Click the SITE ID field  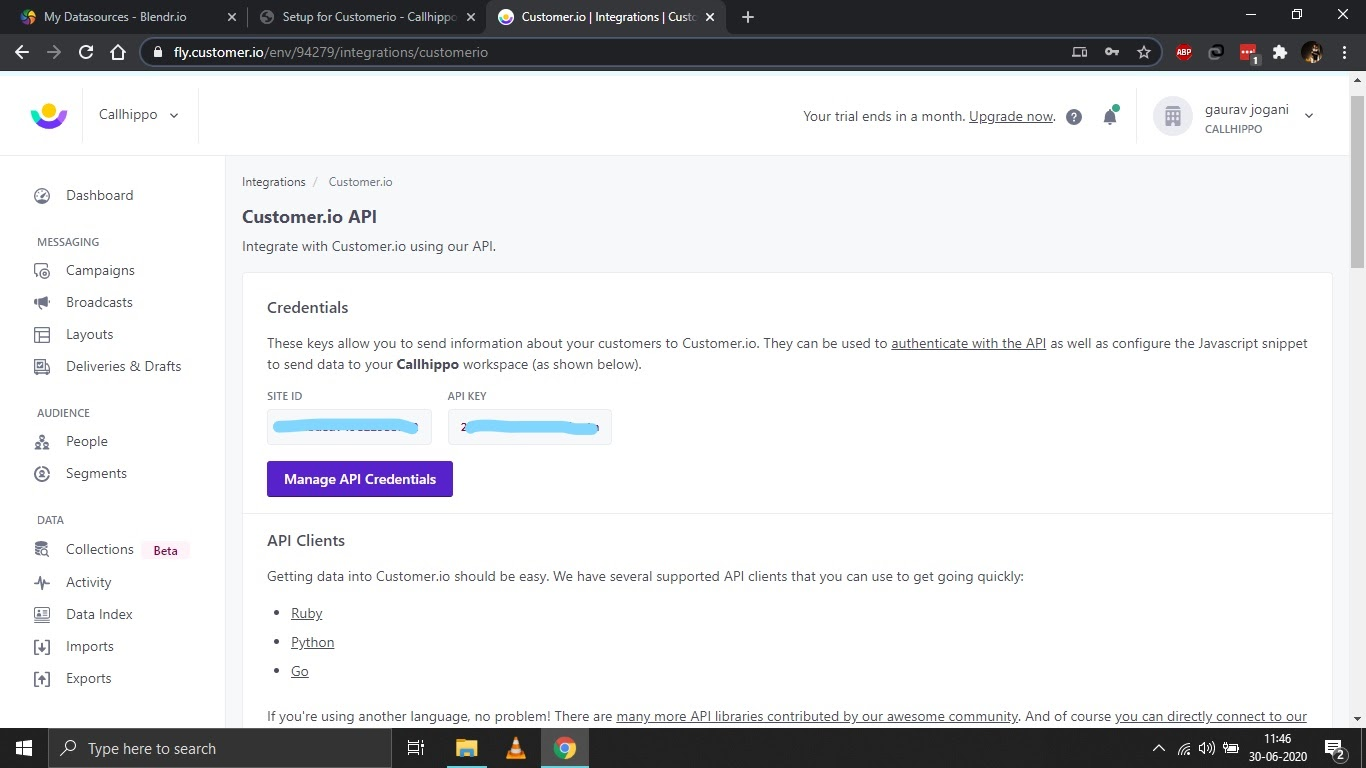click(349, 427)
